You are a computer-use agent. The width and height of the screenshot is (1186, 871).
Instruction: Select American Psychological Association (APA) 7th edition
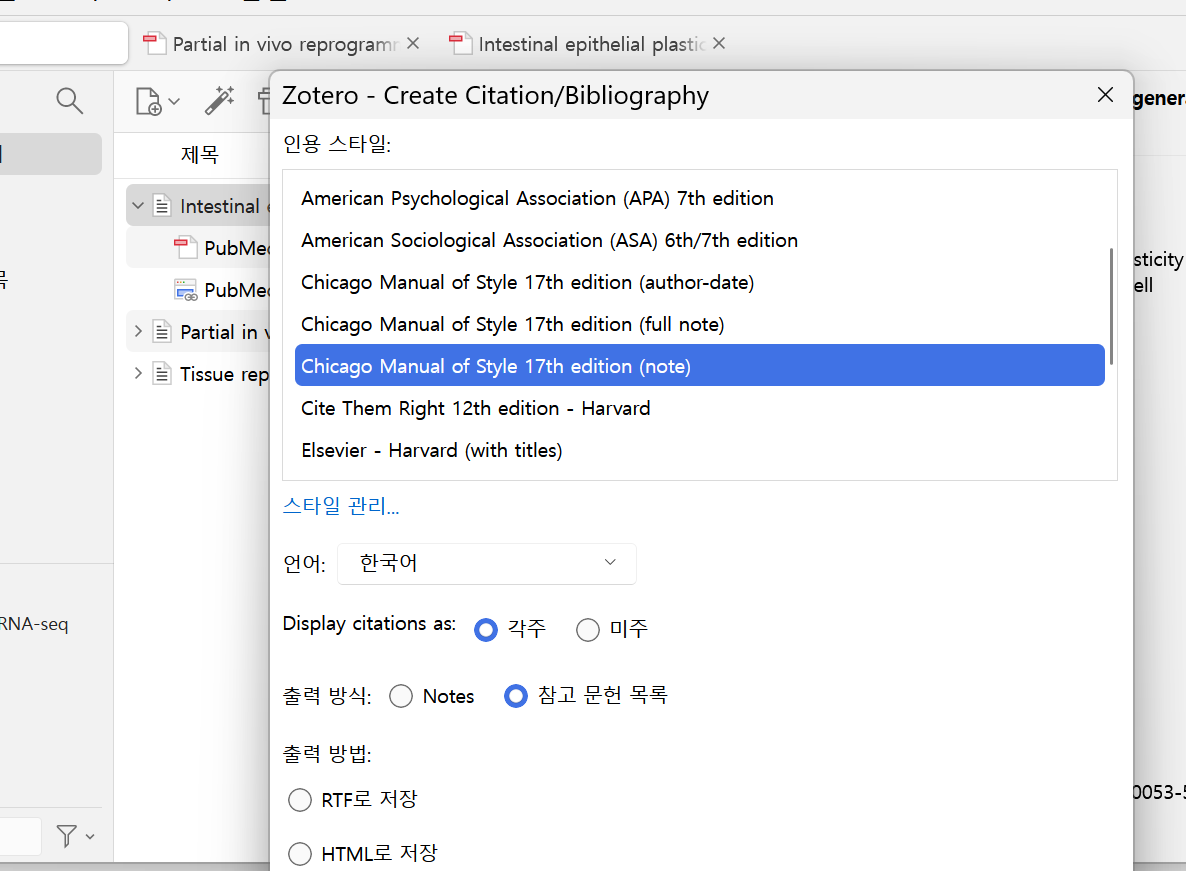pyautogui.click(x=700, y=198)
